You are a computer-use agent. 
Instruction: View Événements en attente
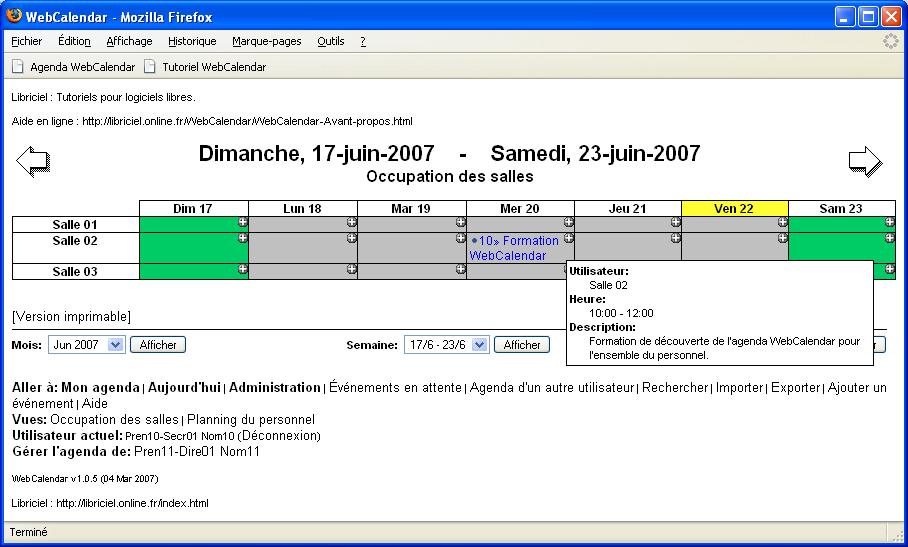395,388
